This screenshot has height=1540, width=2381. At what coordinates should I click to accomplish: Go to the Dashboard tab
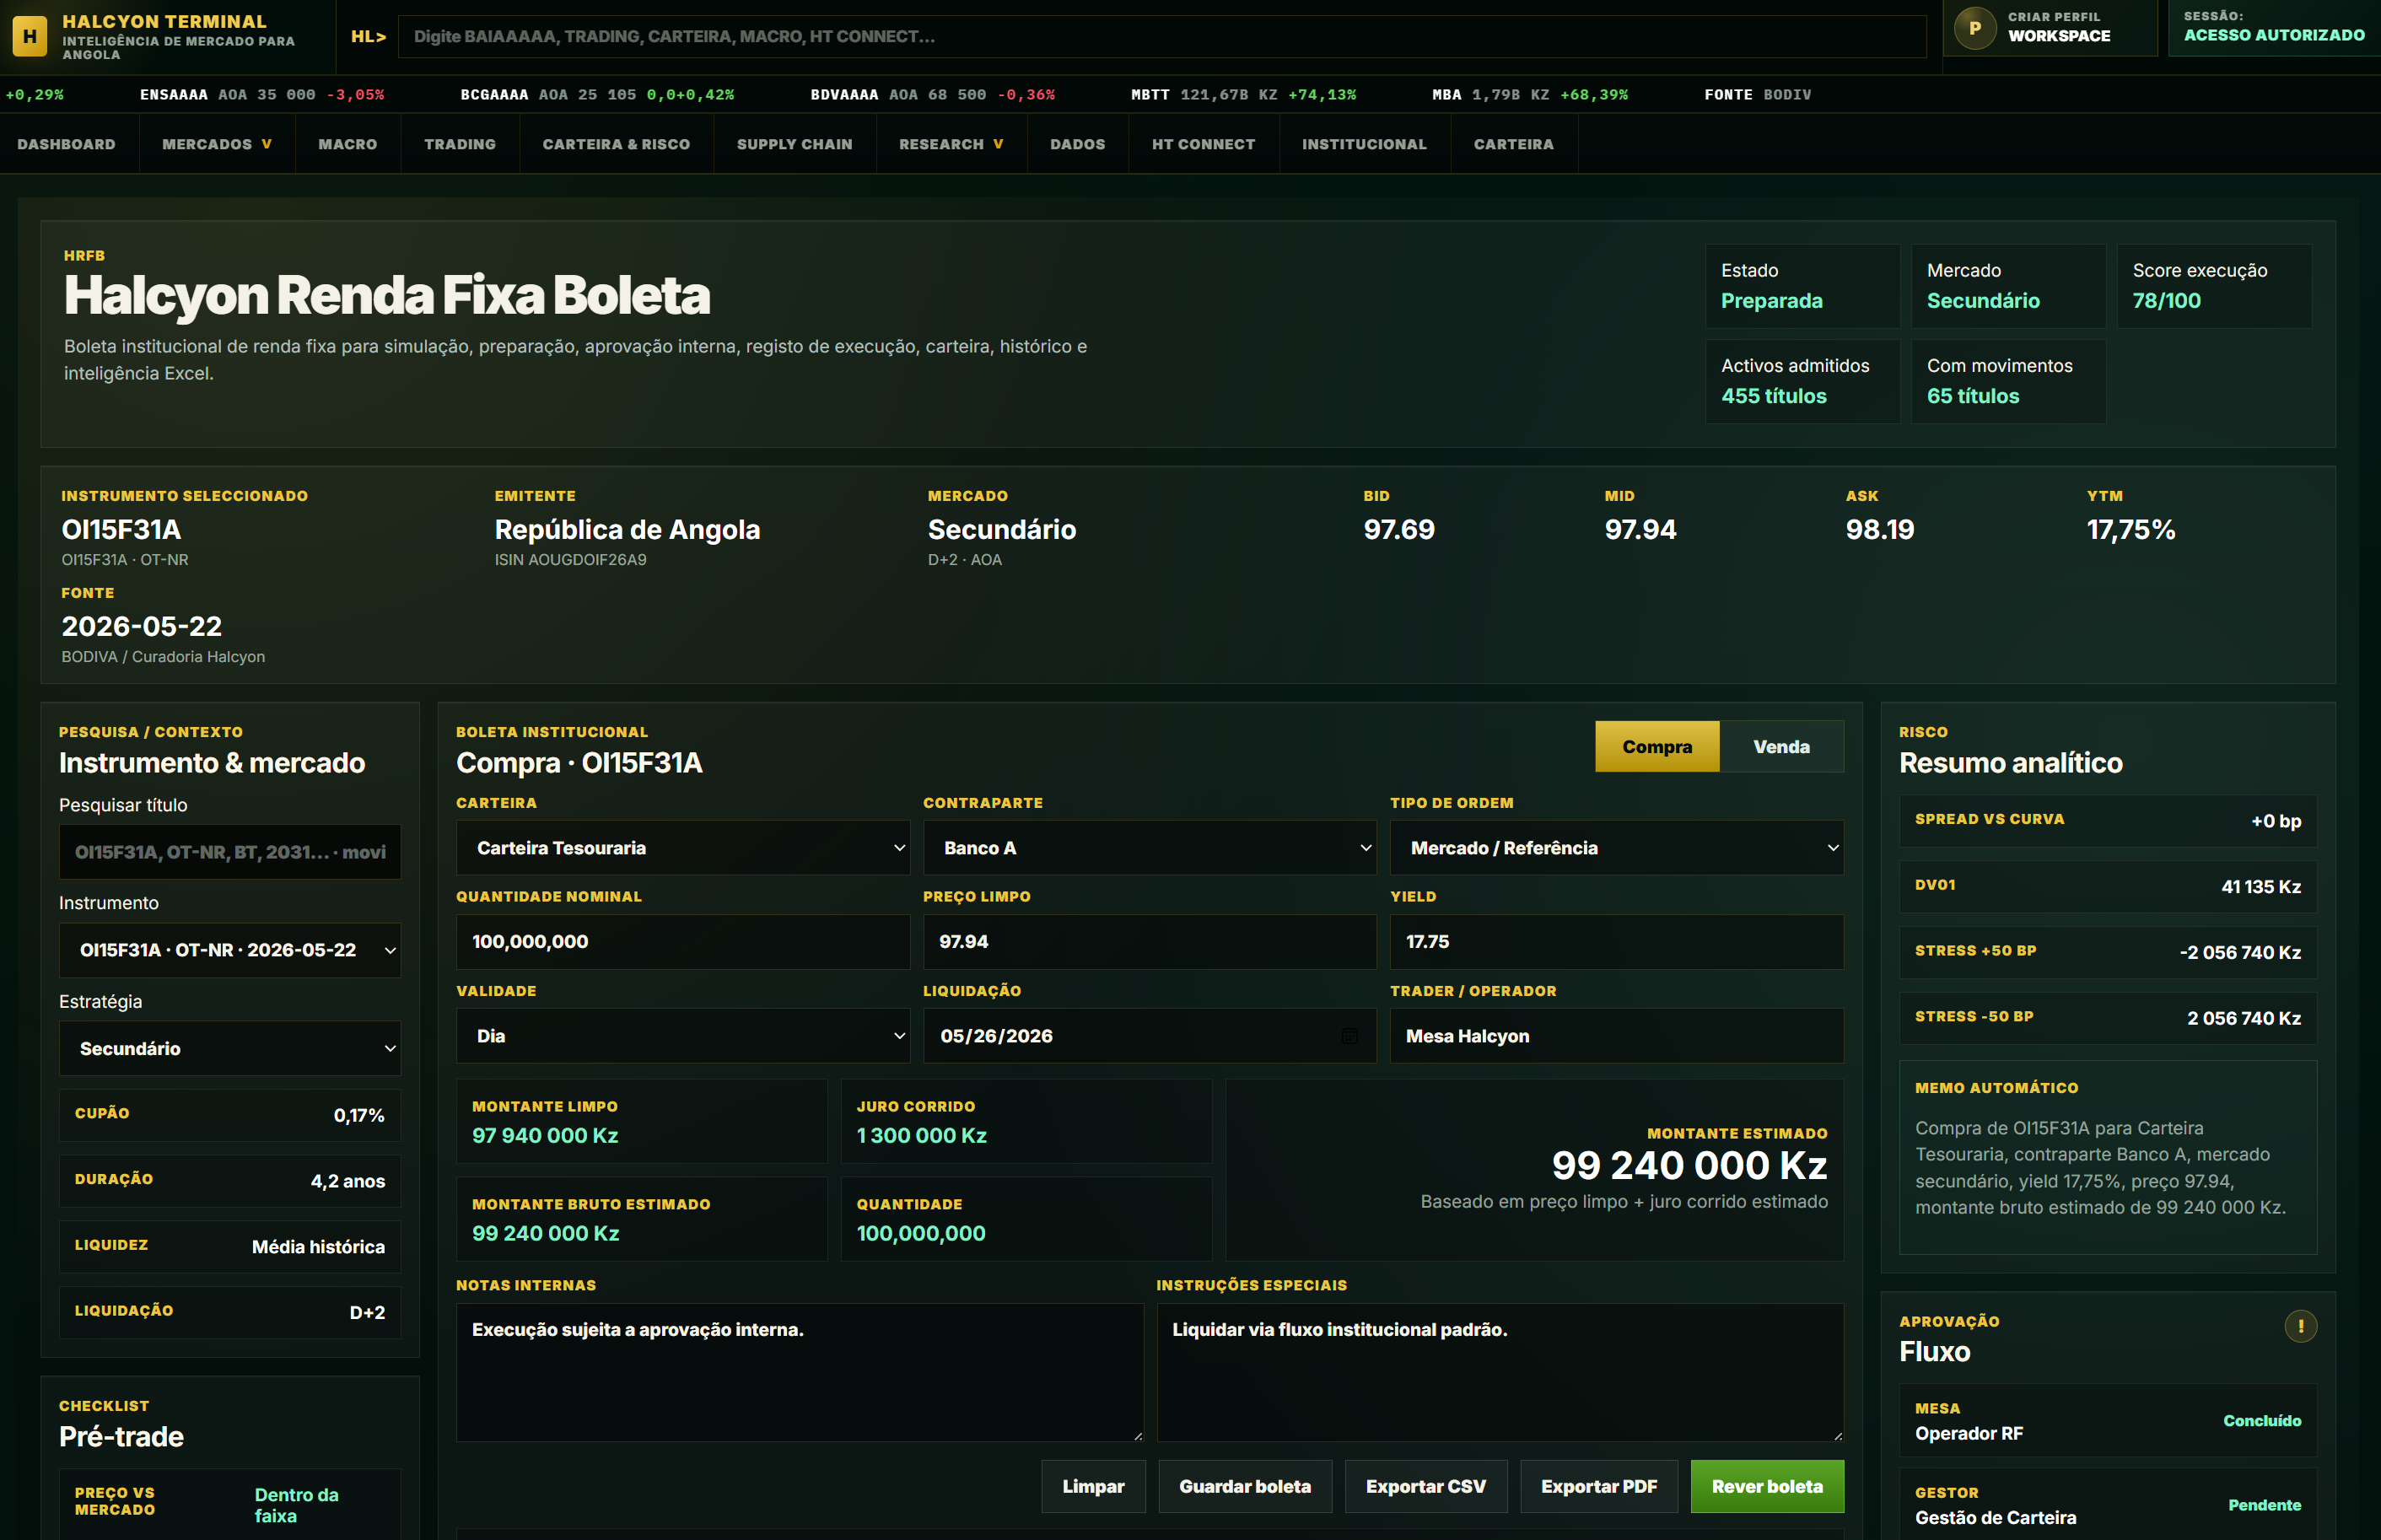tap(66, 144)
